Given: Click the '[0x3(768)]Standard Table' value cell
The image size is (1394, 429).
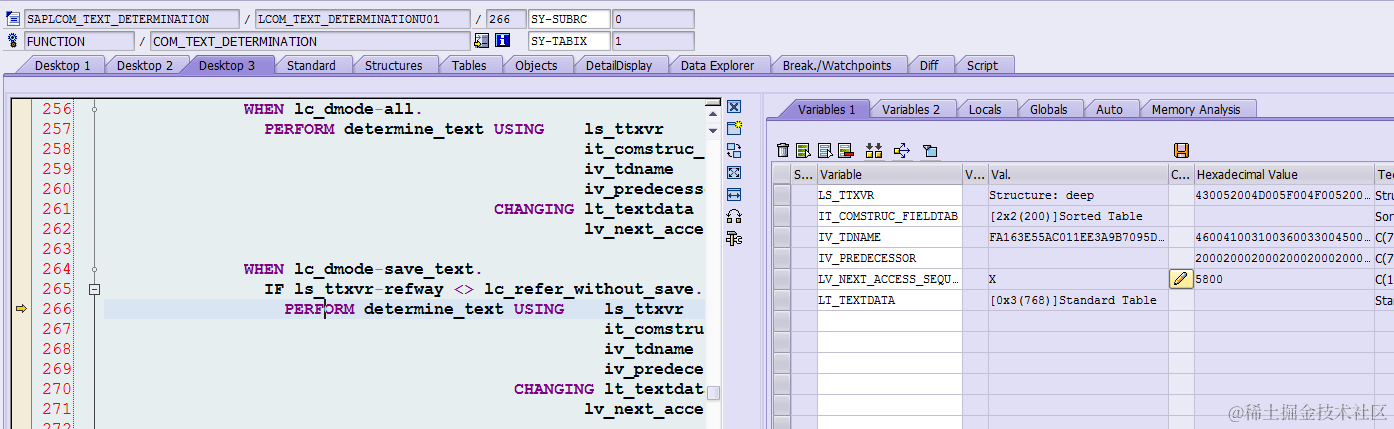Looking at the screenshot, I should (x=1078, y=300).
